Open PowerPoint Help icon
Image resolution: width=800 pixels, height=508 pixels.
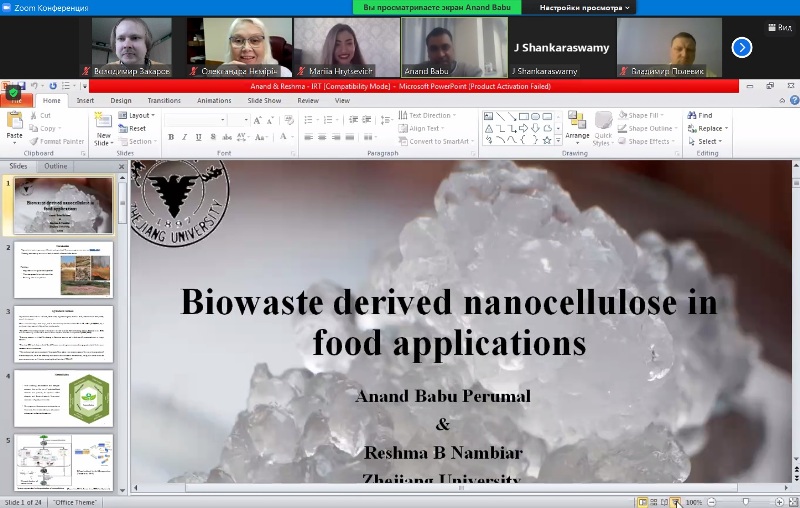794,100
